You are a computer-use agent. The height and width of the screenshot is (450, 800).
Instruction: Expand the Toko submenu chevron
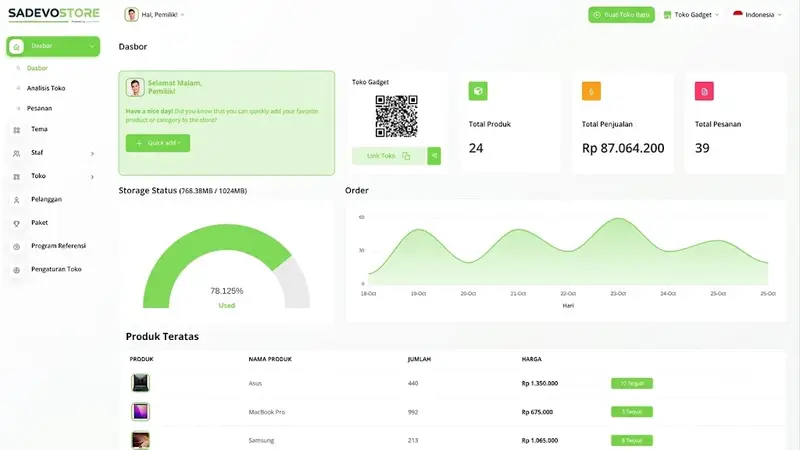(92, 177)
